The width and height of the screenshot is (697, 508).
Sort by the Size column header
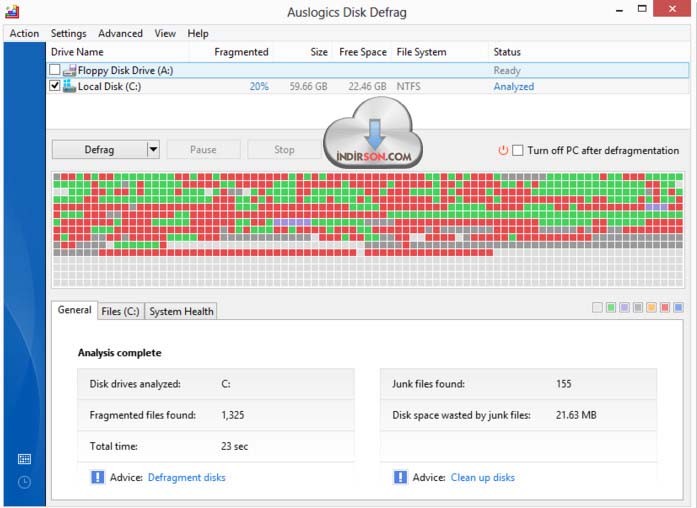click(x=319, y=52)
